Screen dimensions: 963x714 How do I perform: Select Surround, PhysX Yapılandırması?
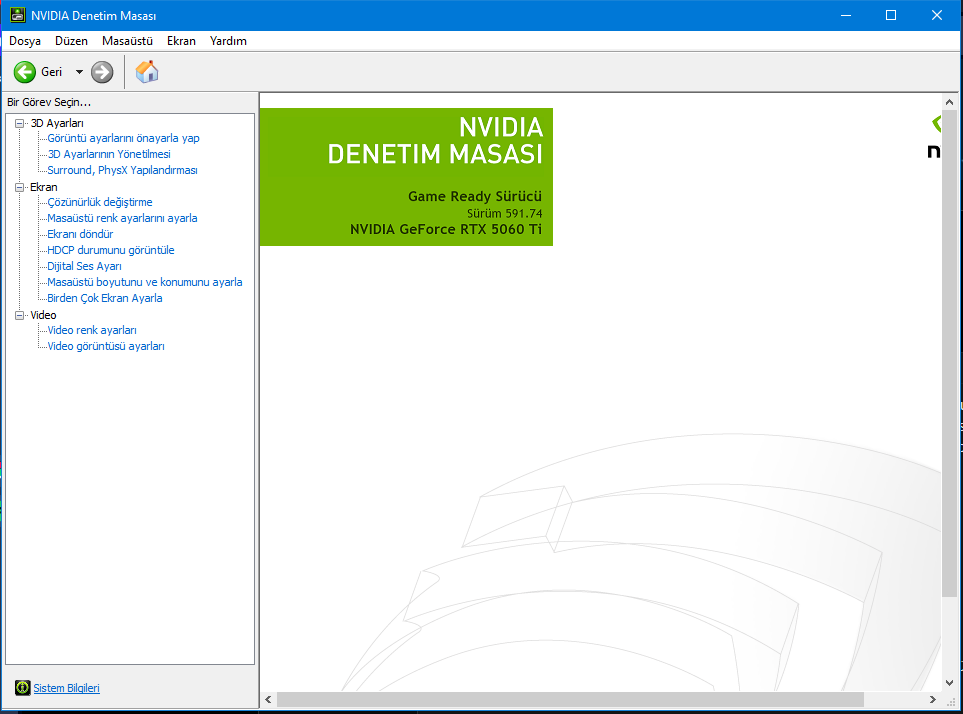point(122,170)
